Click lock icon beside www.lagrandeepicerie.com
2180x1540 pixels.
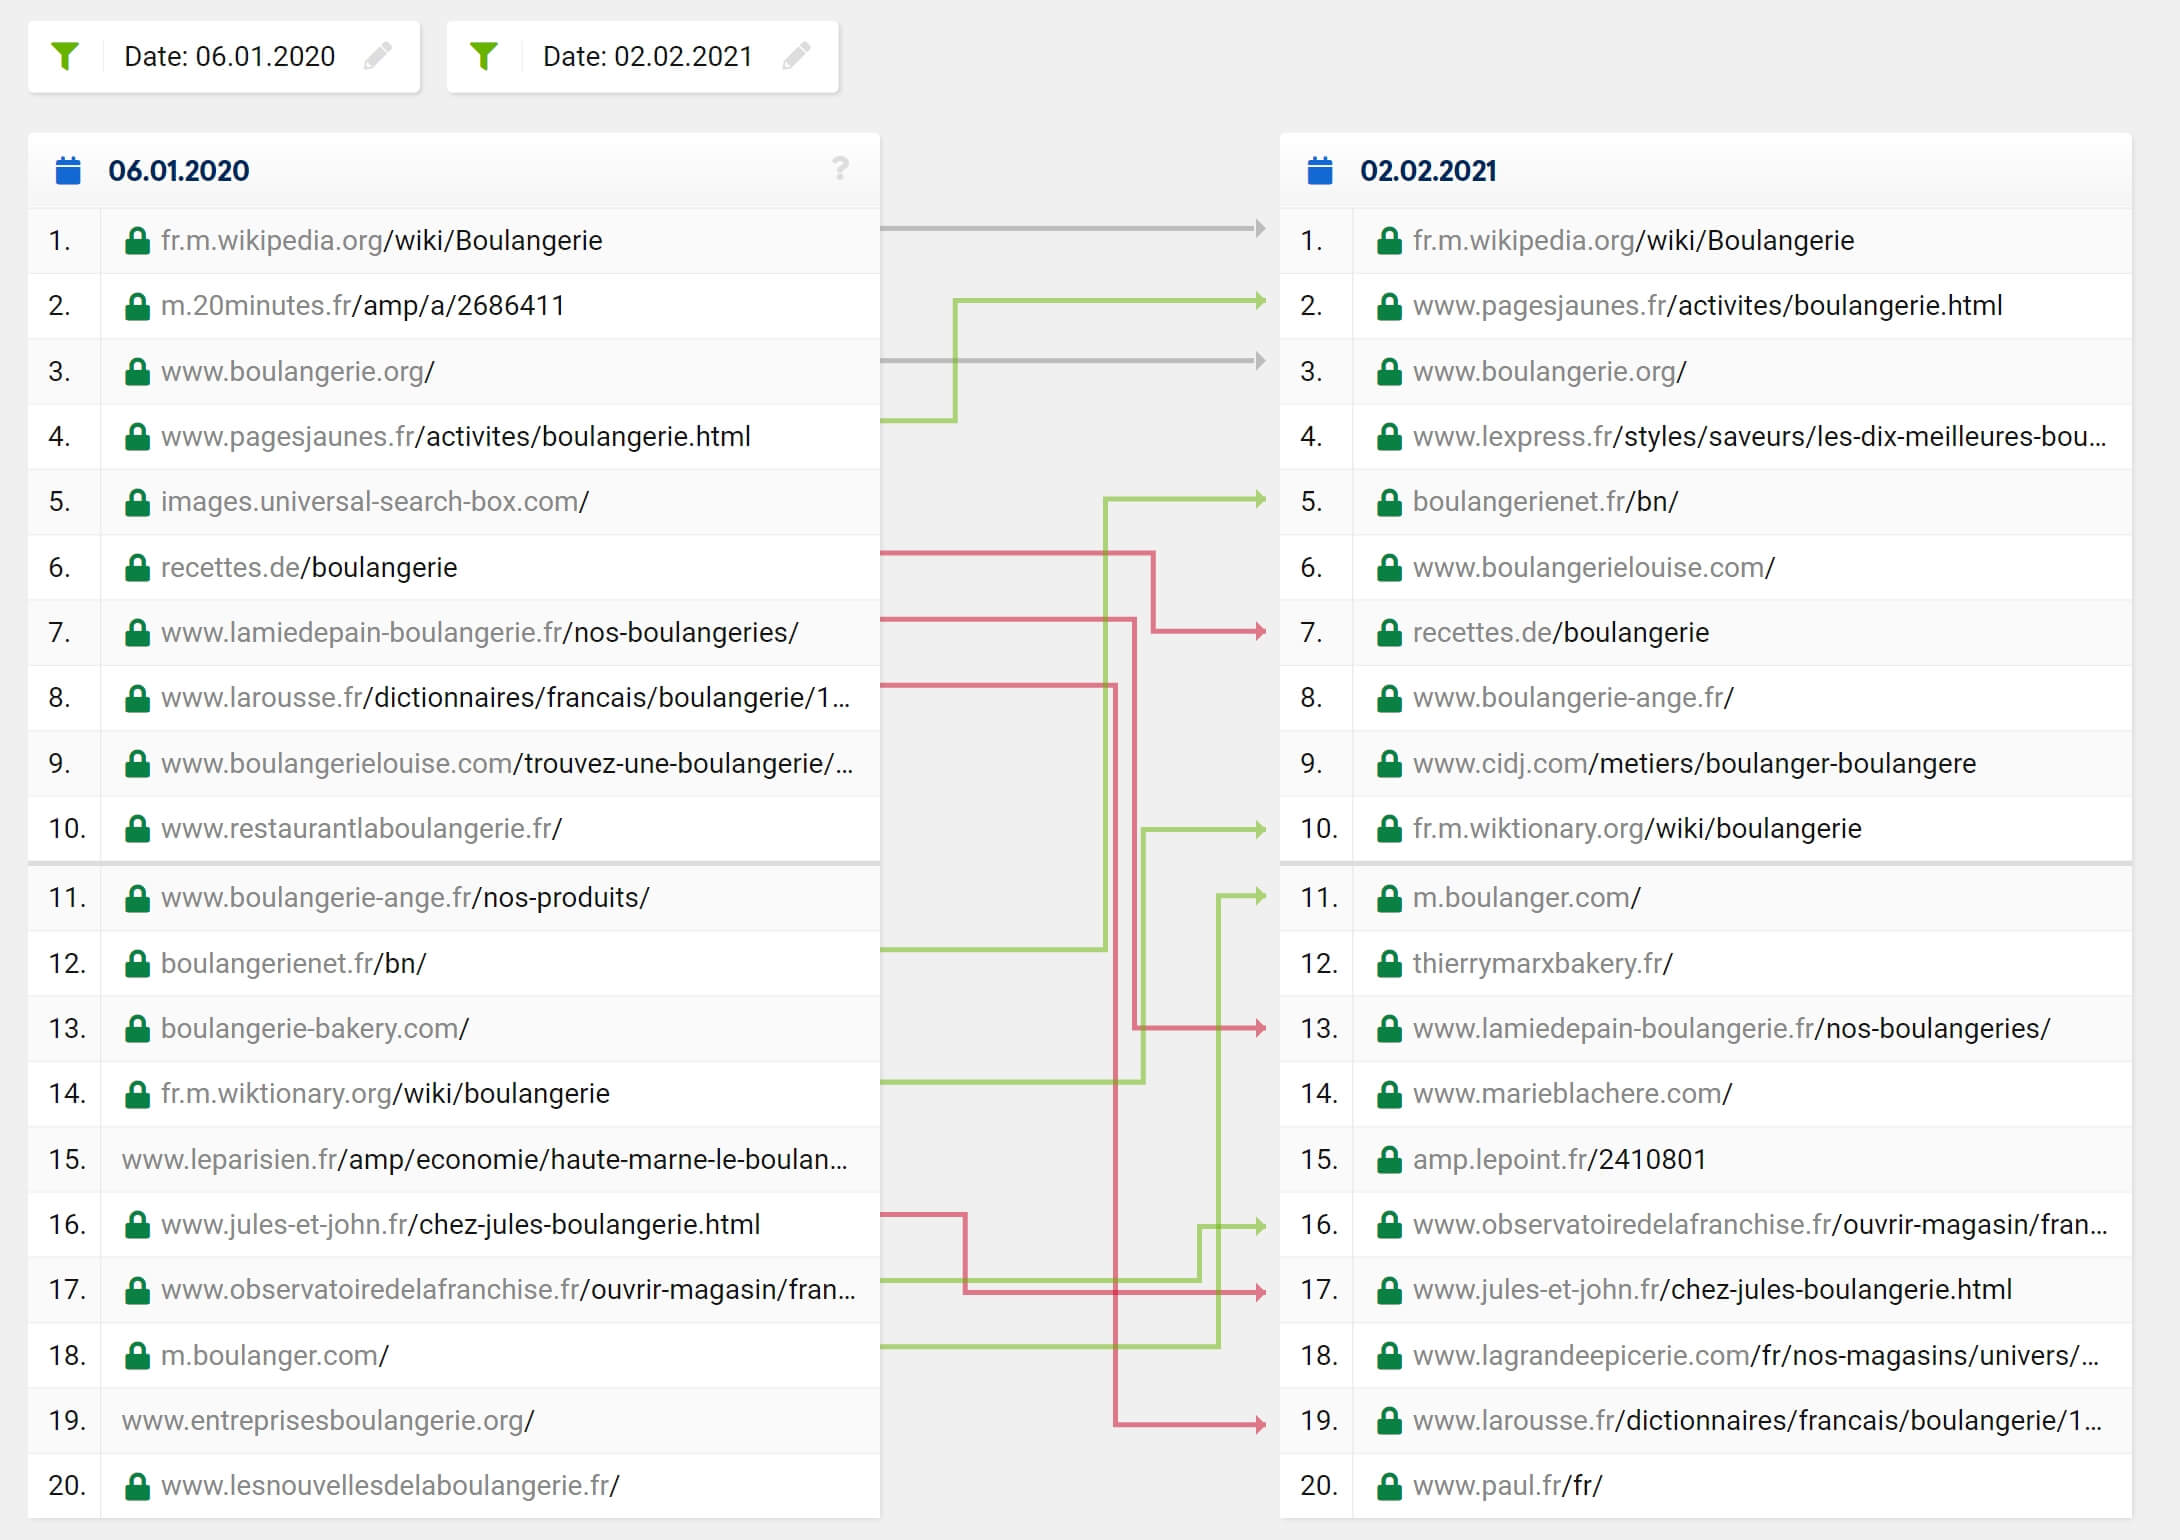(x=1389, y=1356)
